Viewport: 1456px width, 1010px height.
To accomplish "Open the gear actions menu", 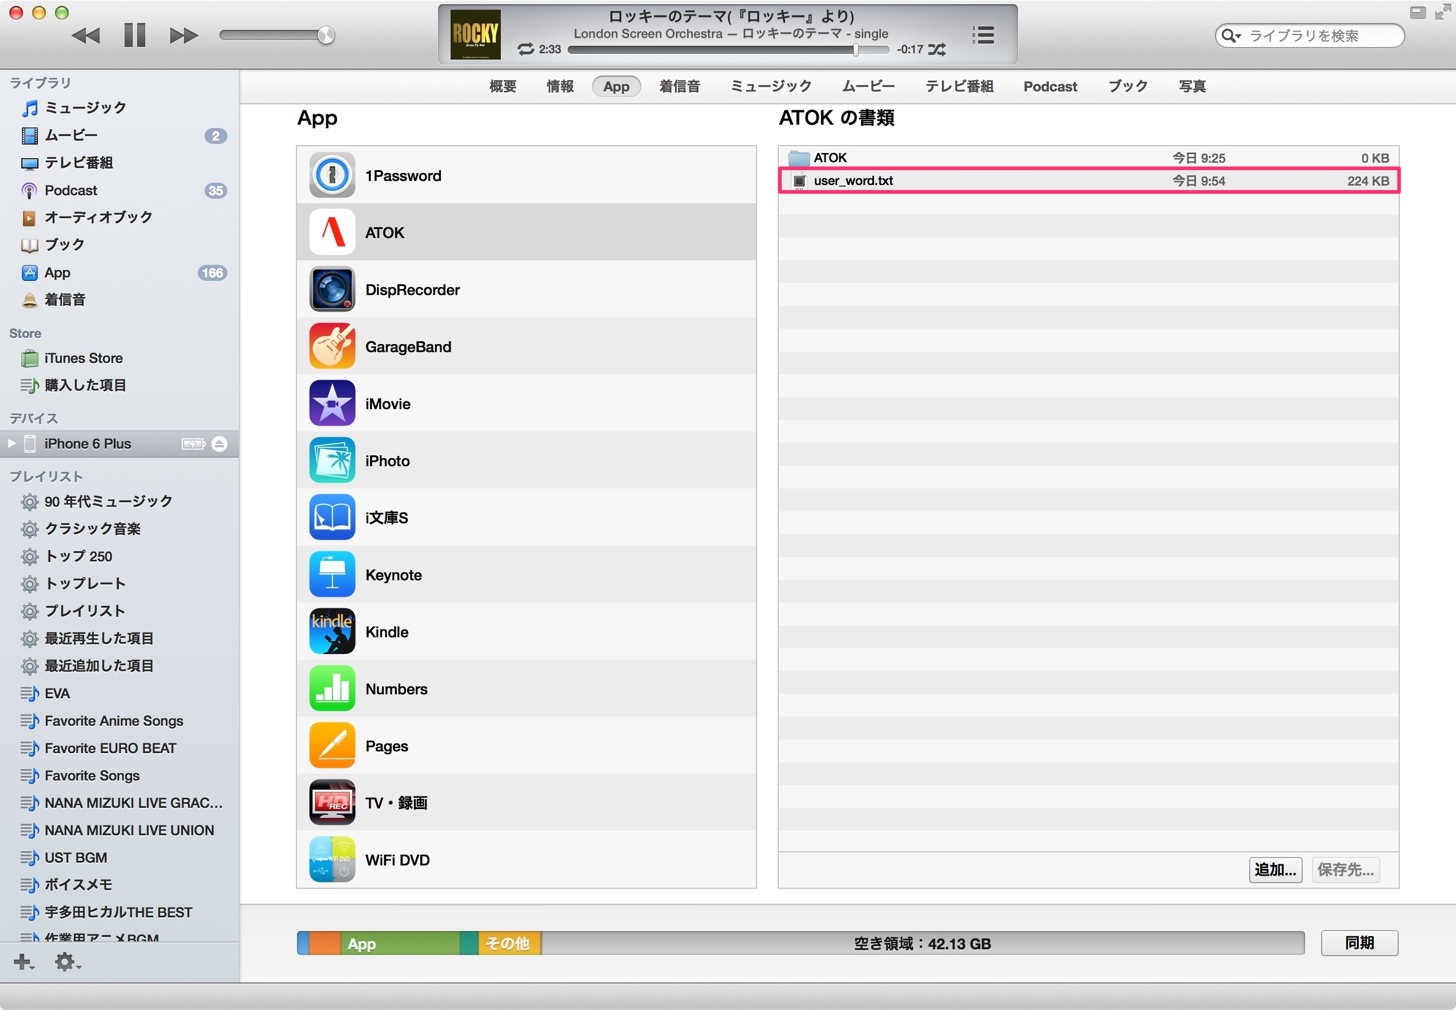I will (67, 962).
